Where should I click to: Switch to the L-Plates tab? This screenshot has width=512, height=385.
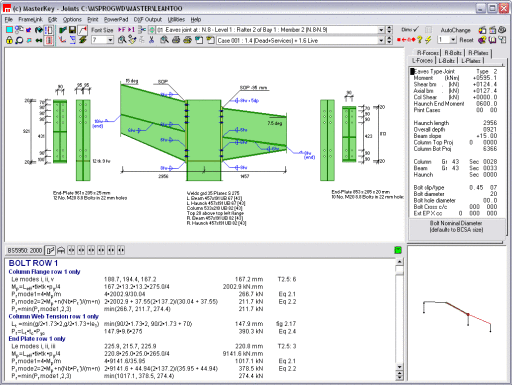(x=471, y=61)
